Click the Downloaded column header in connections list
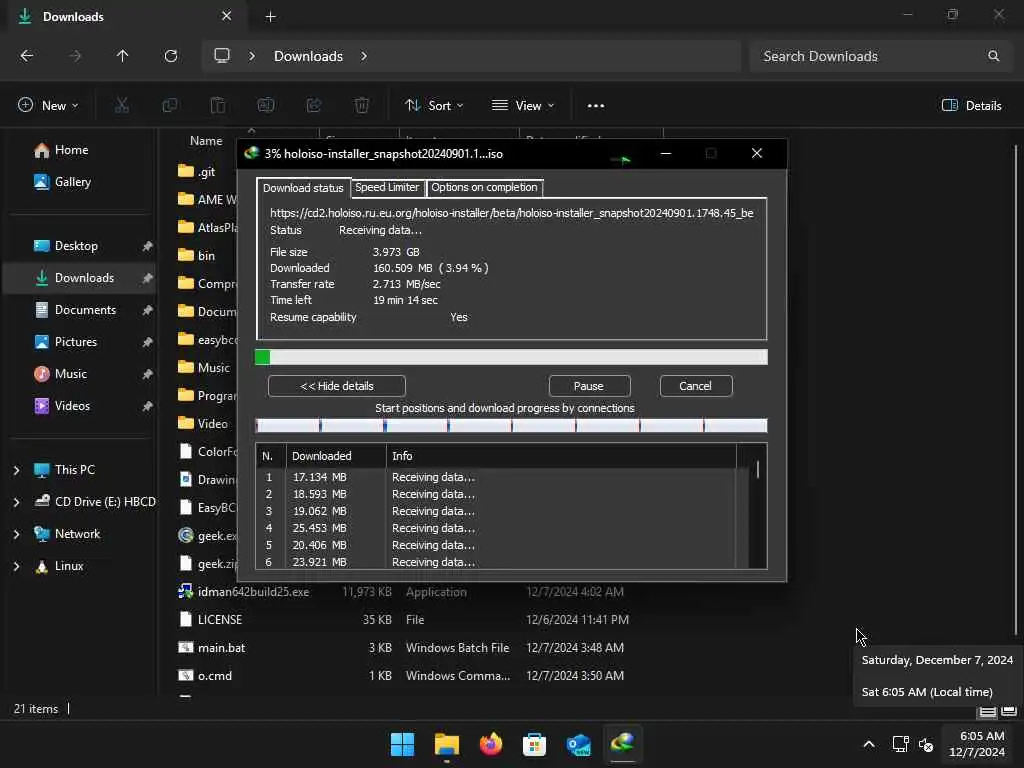The width and height of the screenshot is (1024, 768). pyautogui.click(x=336, y=456)
